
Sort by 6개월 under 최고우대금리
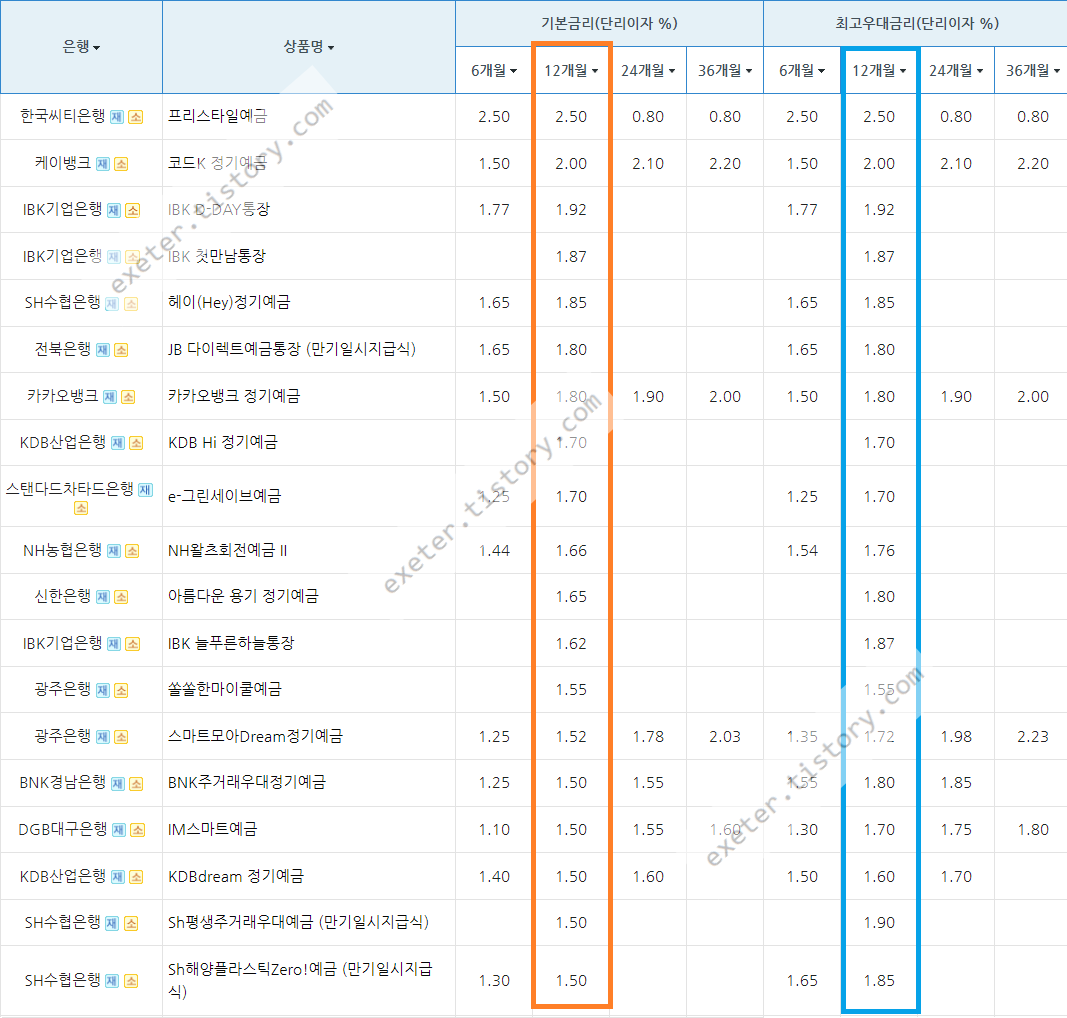click(802, 70)
